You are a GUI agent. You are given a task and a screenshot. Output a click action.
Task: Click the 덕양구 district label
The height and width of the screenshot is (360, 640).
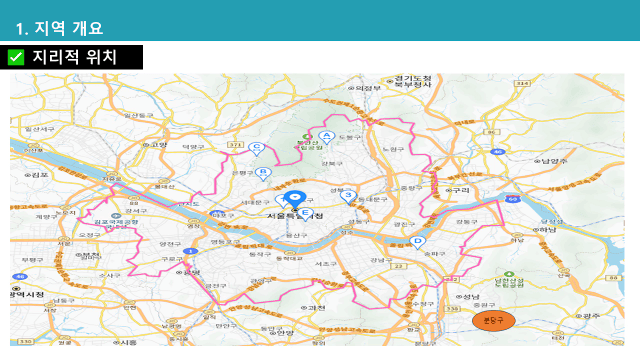pyautogui.click(x=193, y=146)
